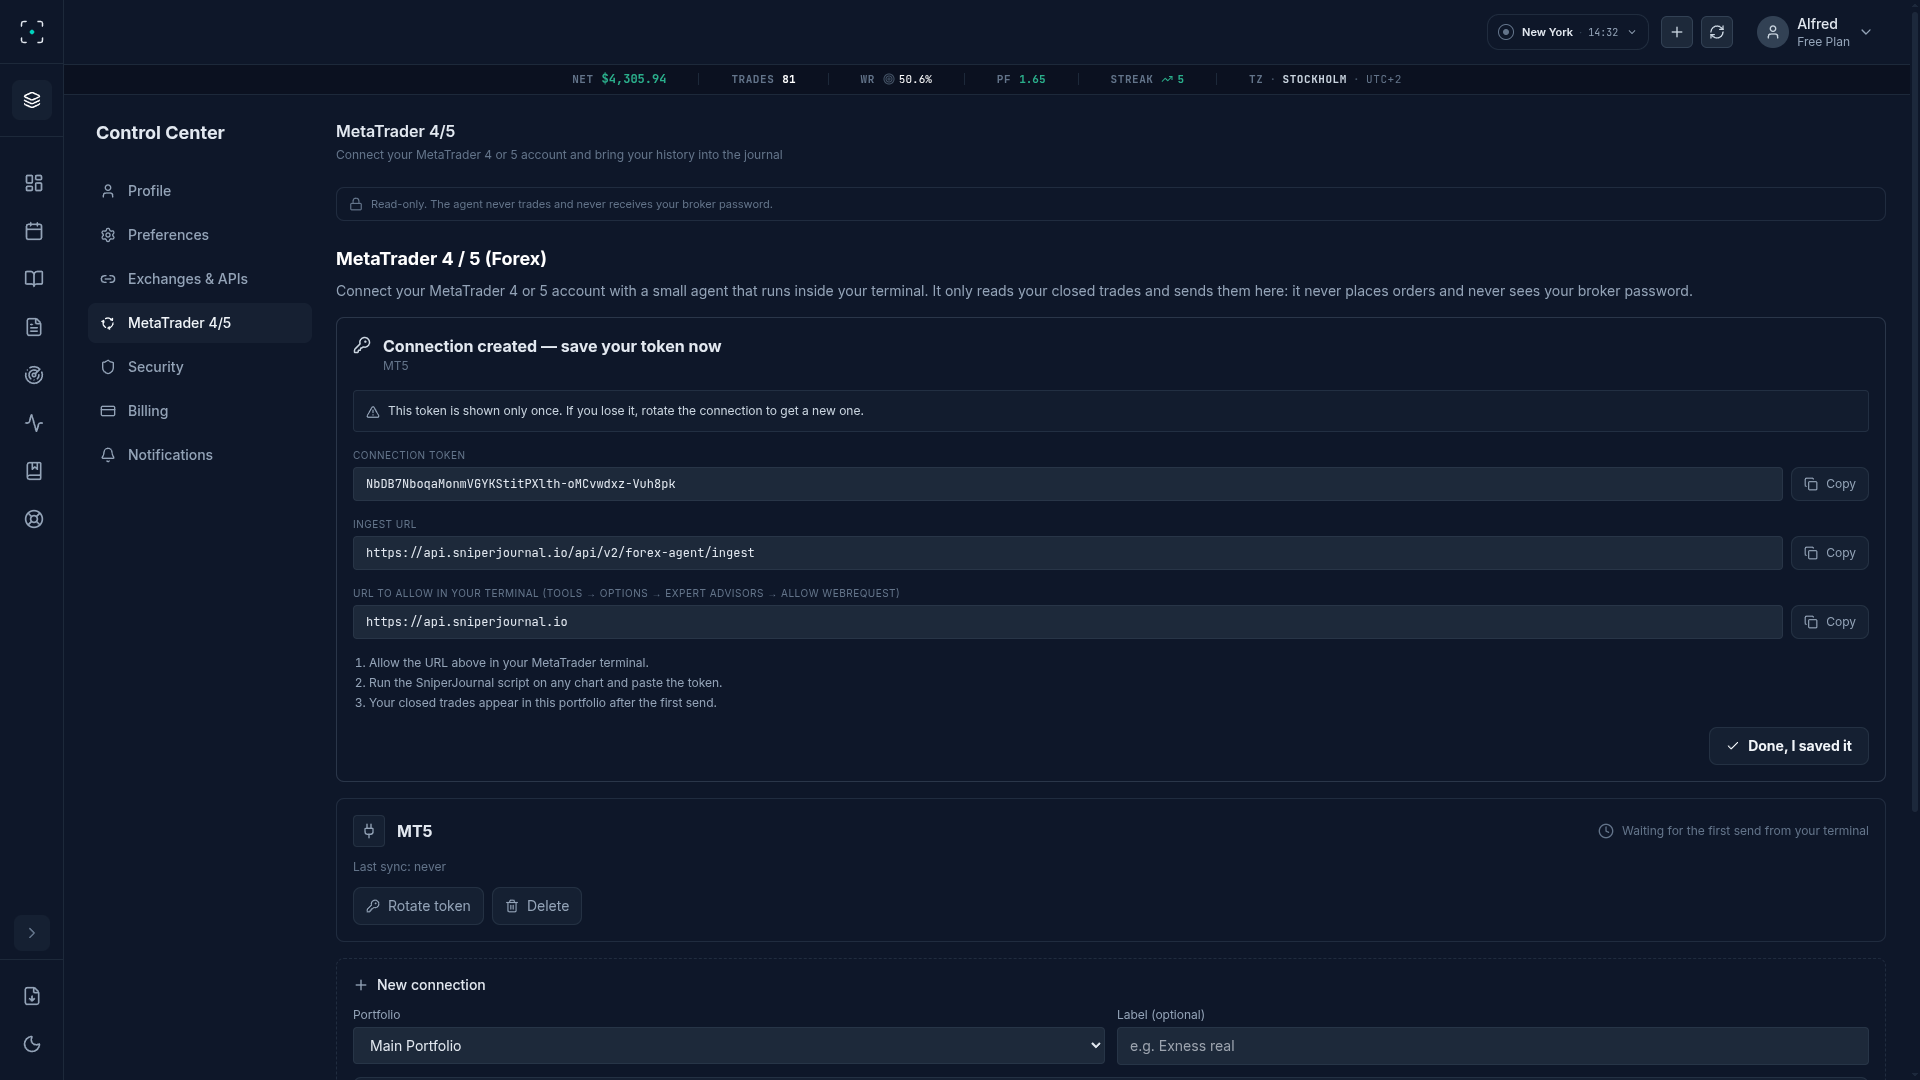Click the MT5 plug connection icon
Image resolution: width=1920 pixels, height=1080 pixels.
click(x=369, y=831)
